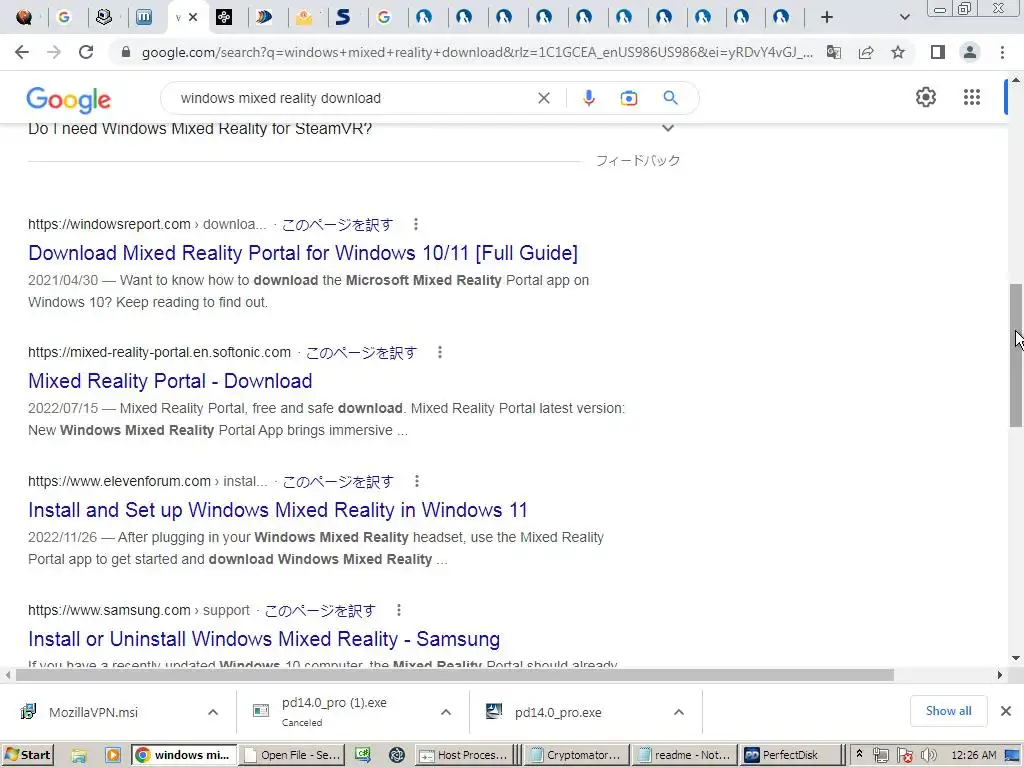Switch to the black dice-icon tab

(x=224, y=17)
